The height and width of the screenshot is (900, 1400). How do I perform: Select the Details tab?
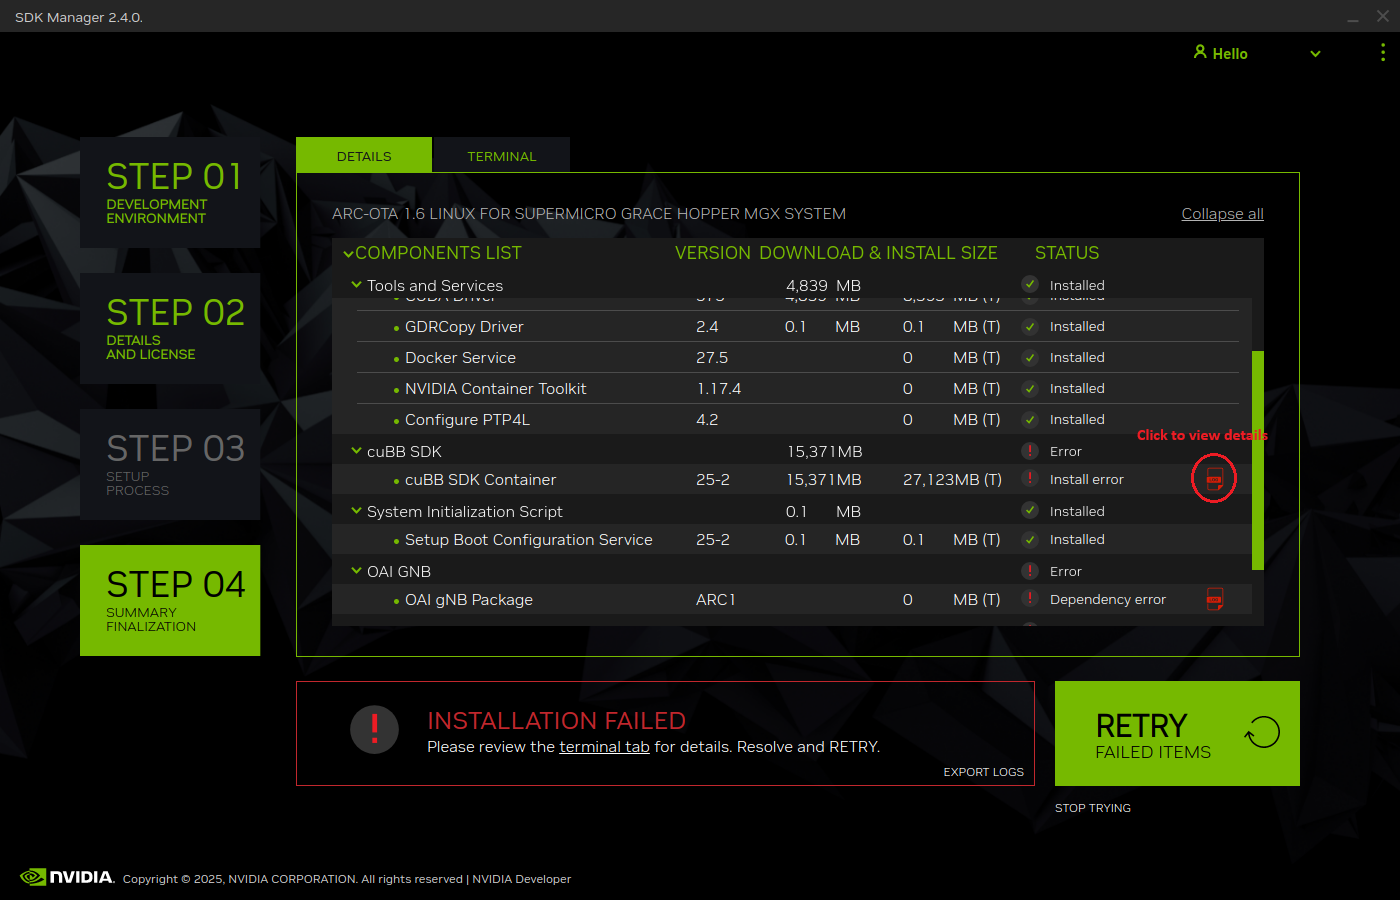[364, 156]
